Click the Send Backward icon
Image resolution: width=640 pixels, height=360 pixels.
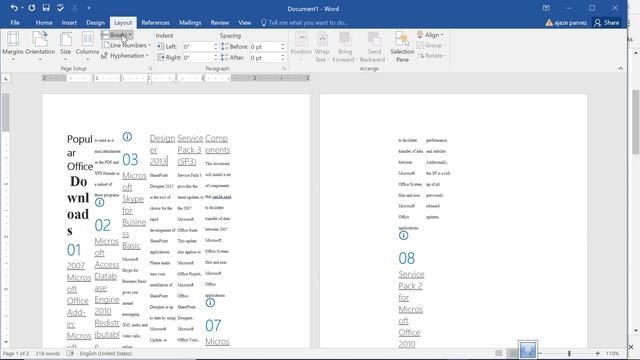(x=374, y=46)
